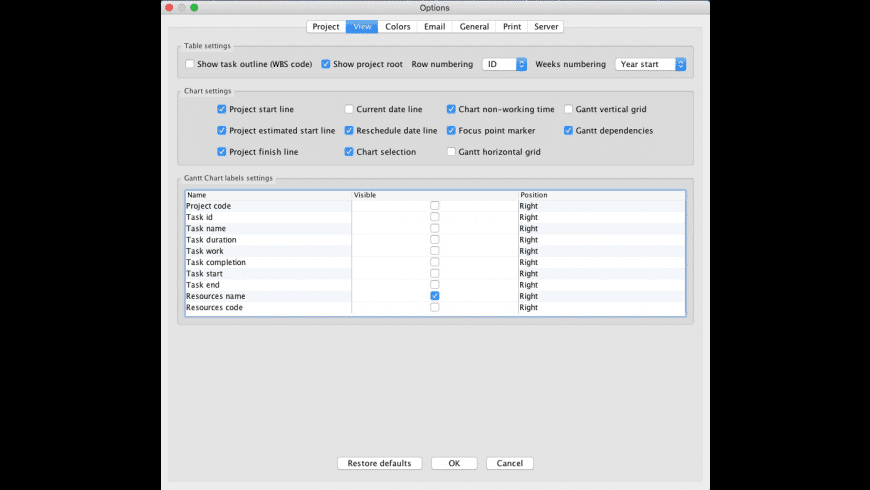The width and height of the screenshot is (870, 490).
Task: Switch to the Print tab
Action: click(x=512, y=27)
